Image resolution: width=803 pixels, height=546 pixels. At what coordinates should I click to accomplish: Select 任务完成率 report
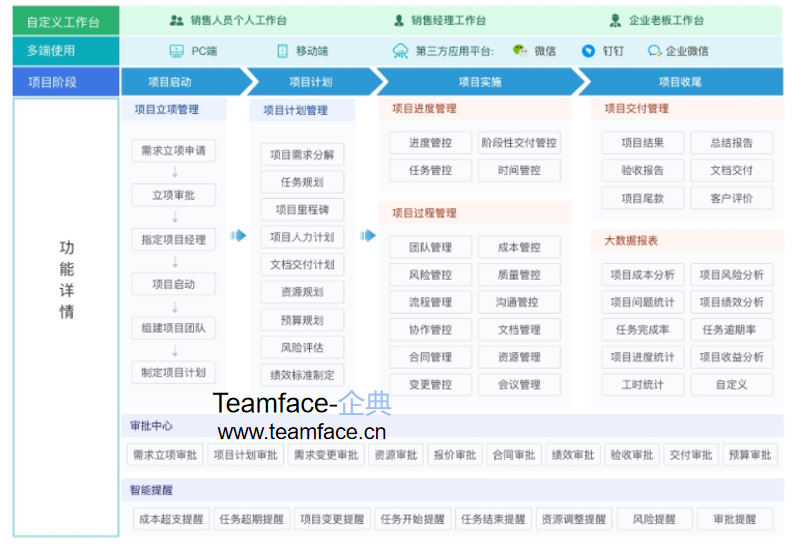click(643, 330)
